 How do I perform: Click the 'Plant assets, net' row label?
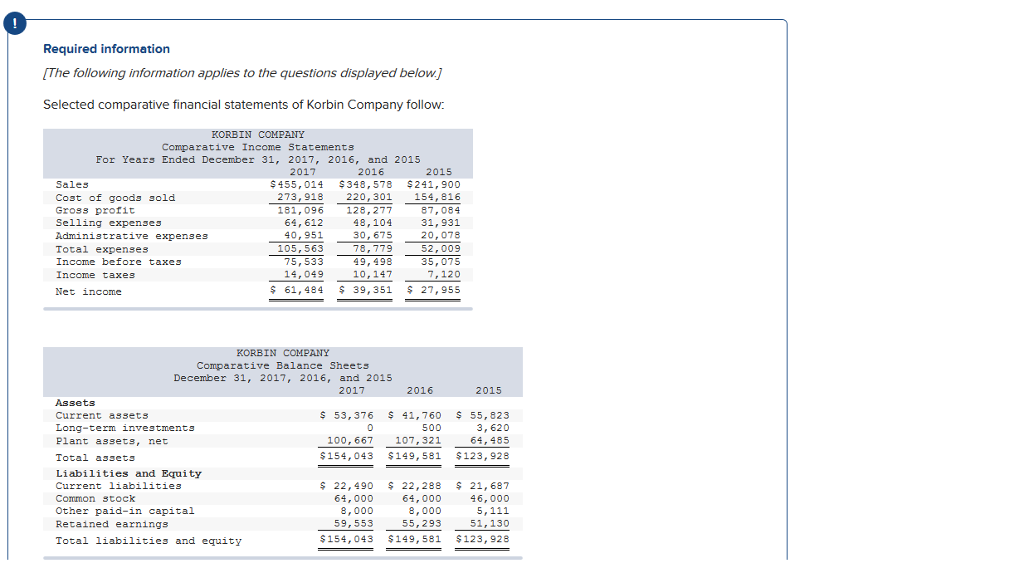(112, 441)
